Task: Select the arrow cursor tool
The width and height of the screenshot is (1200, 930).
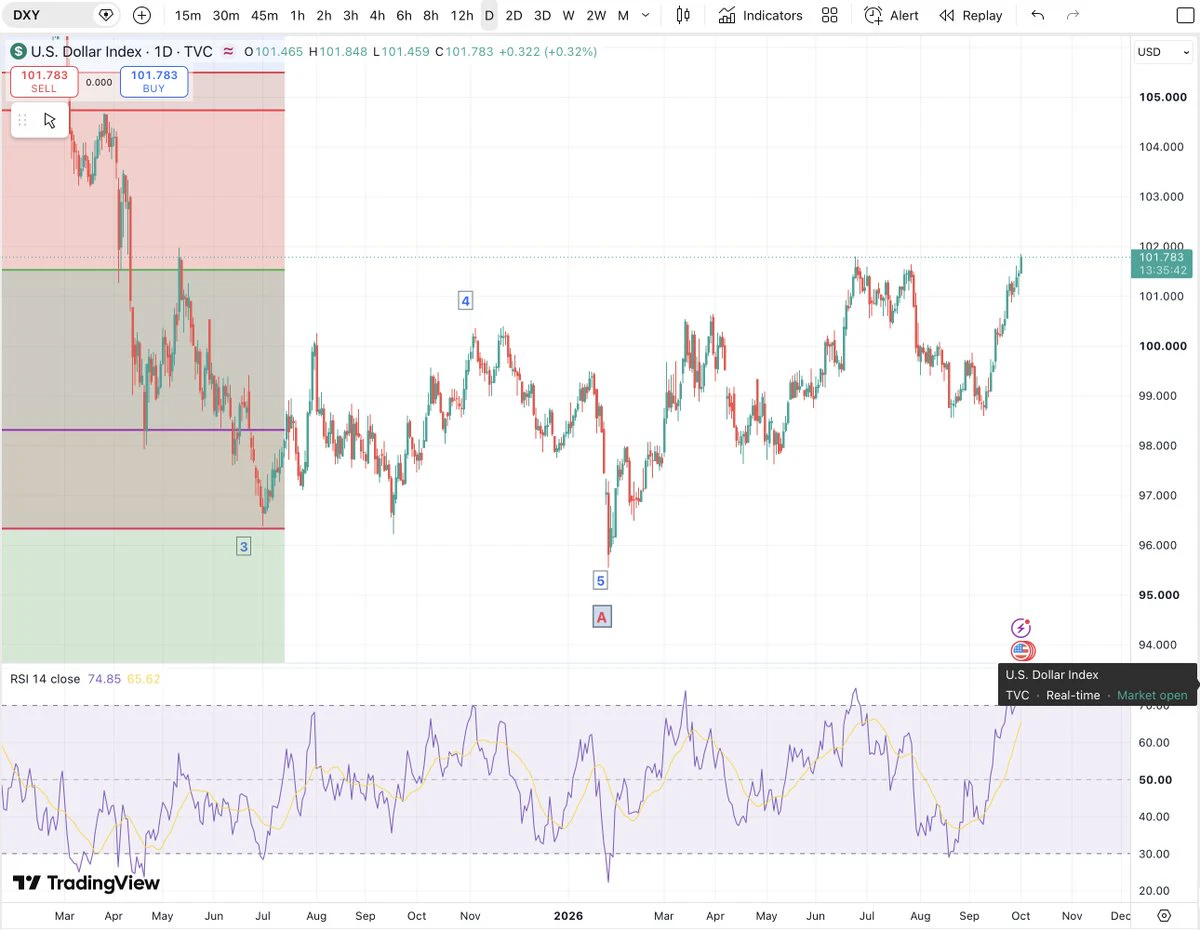Action: click(x=51, y=121)
